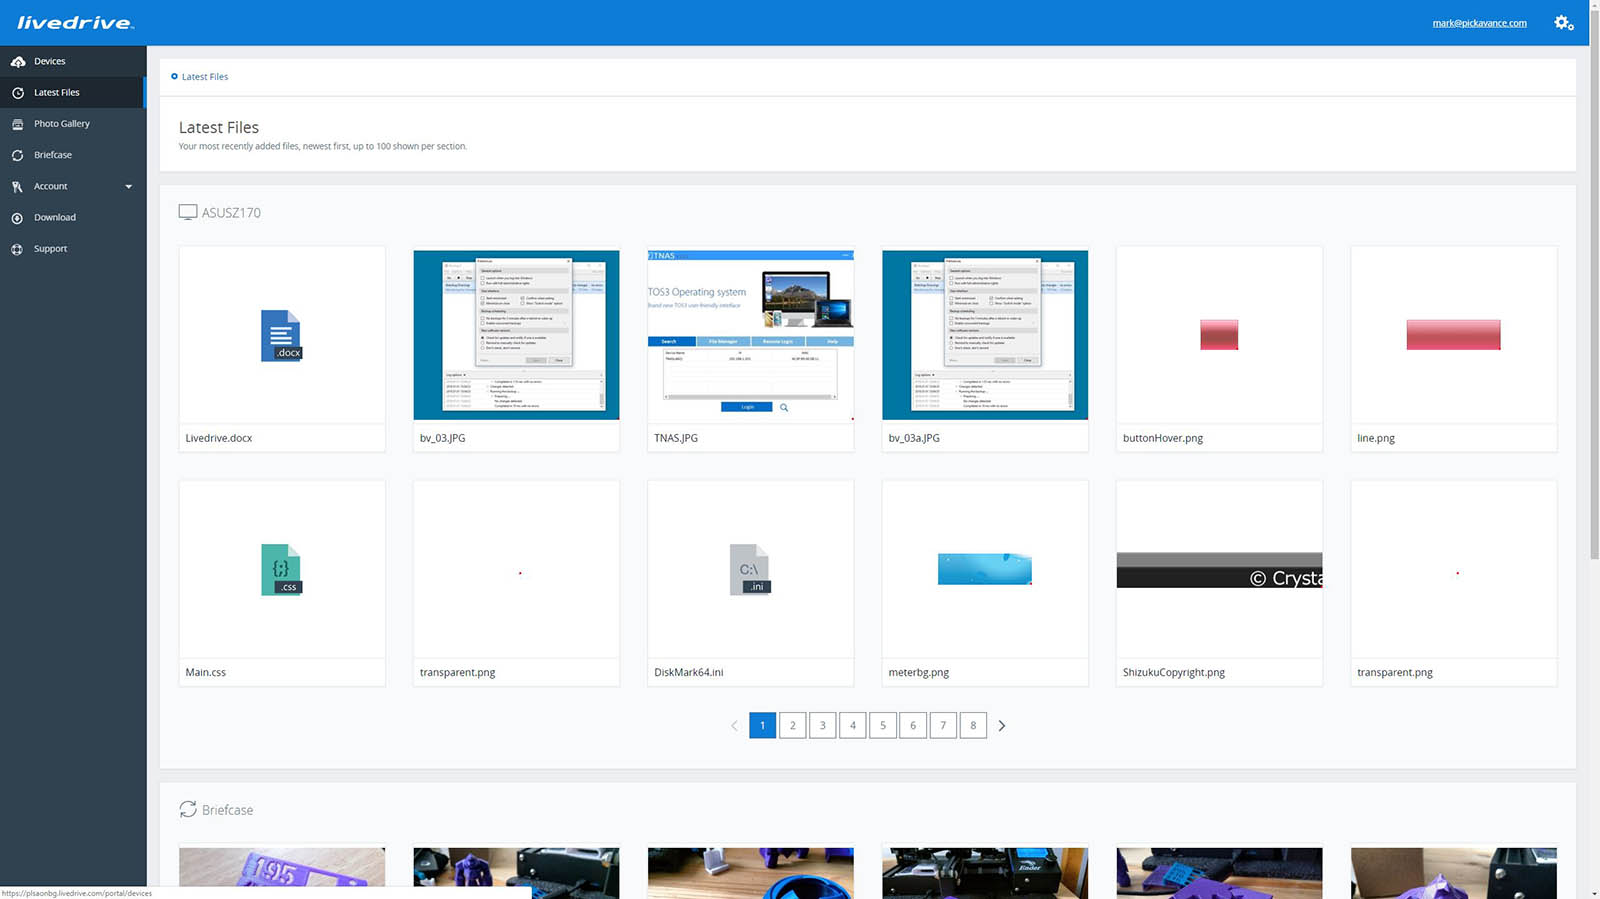Open Devices in the sidebar
The height and width of the screenshot is (899, 1600).
pos(73,61)
